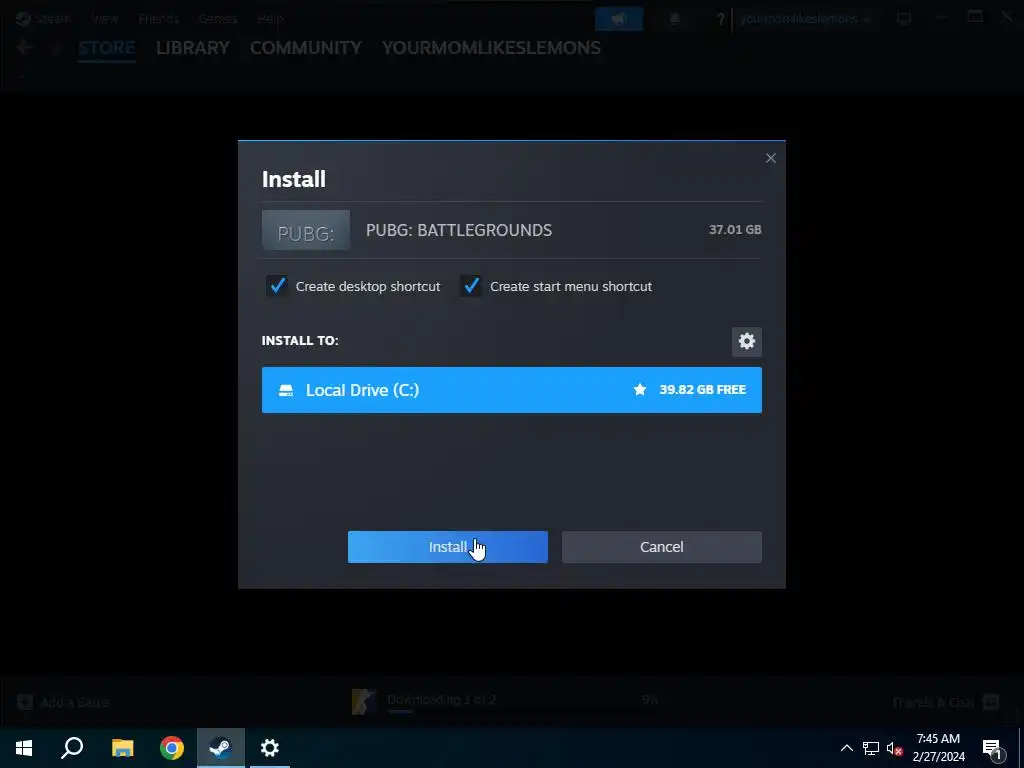Click the network tray icon

(x=871, y=748)
